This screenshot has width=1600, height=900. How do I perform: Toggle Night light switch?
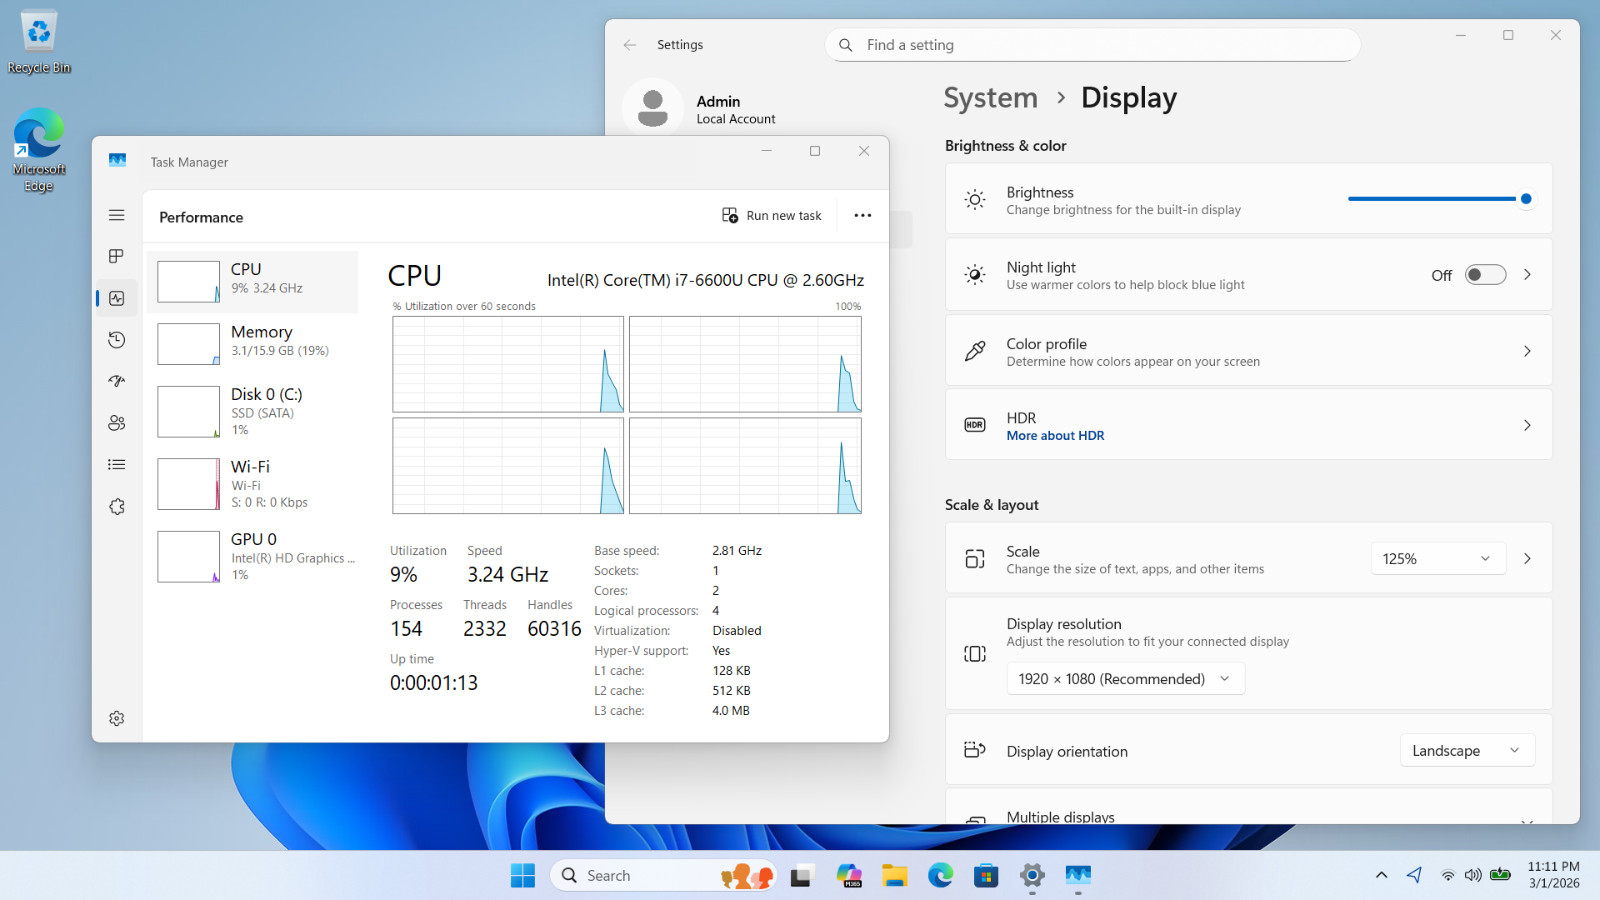(x=1485, y=275)
